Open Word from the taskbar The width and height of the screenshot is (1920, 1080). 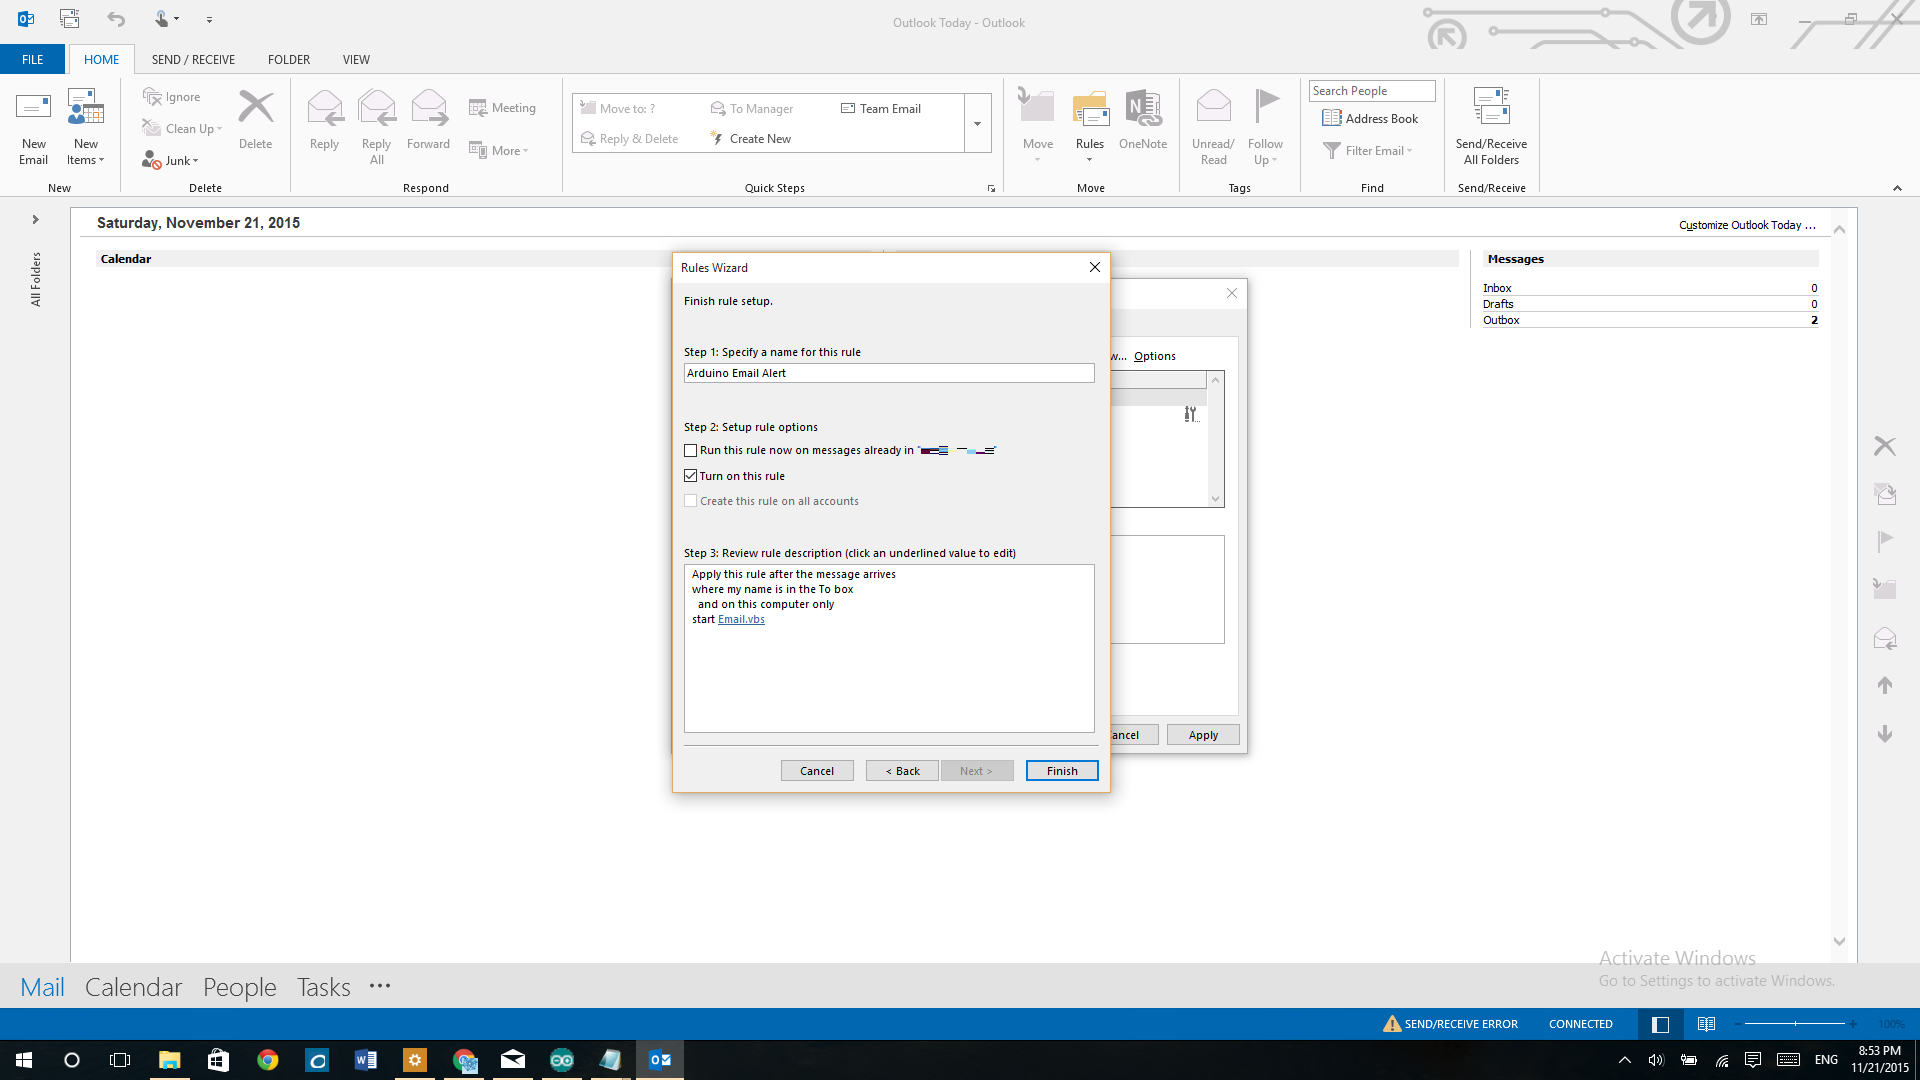tap(365, 1060)
